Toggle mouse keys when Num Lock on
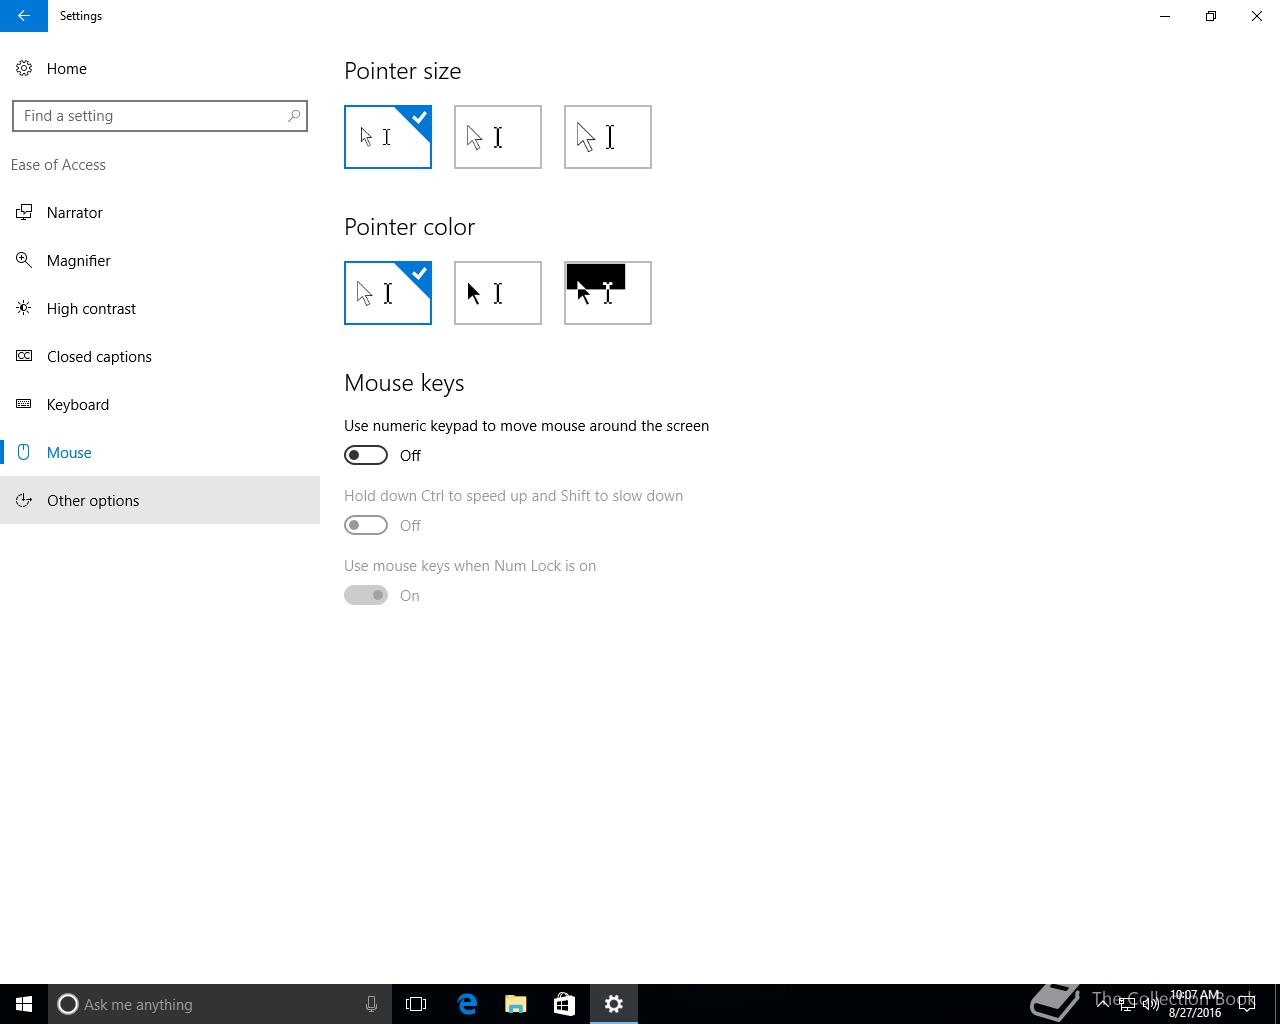This screenshot has height=1024, width=1280. pyautogui.click(x=366, y=595)
